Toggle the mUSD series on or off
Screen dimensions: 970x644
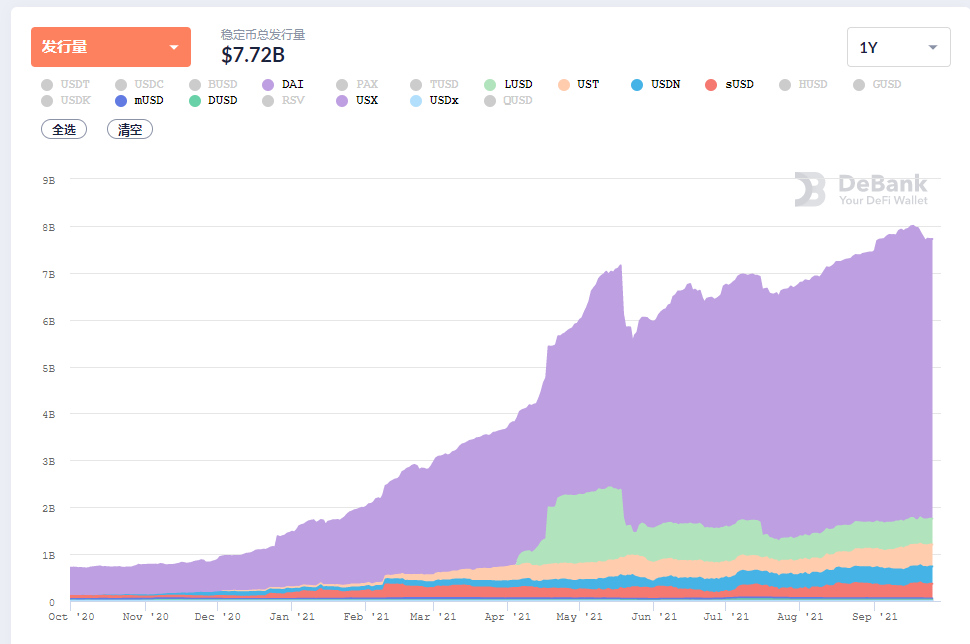(x=120, y=100)
